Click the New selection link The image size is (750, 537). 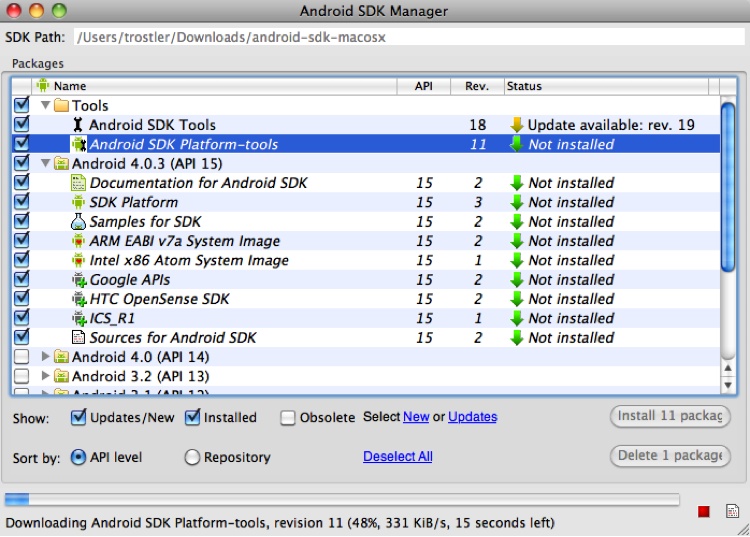point(416,417)
